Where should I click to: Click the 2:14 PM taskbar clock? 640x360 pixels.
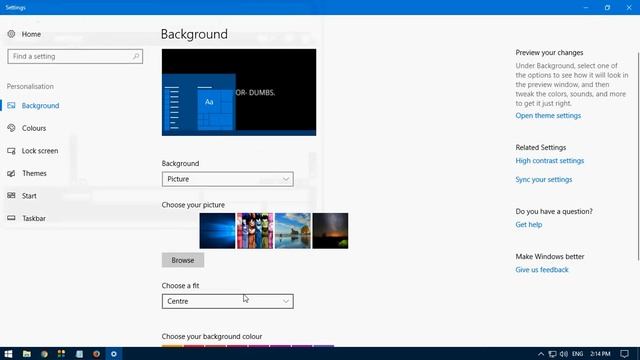(600, 354)
